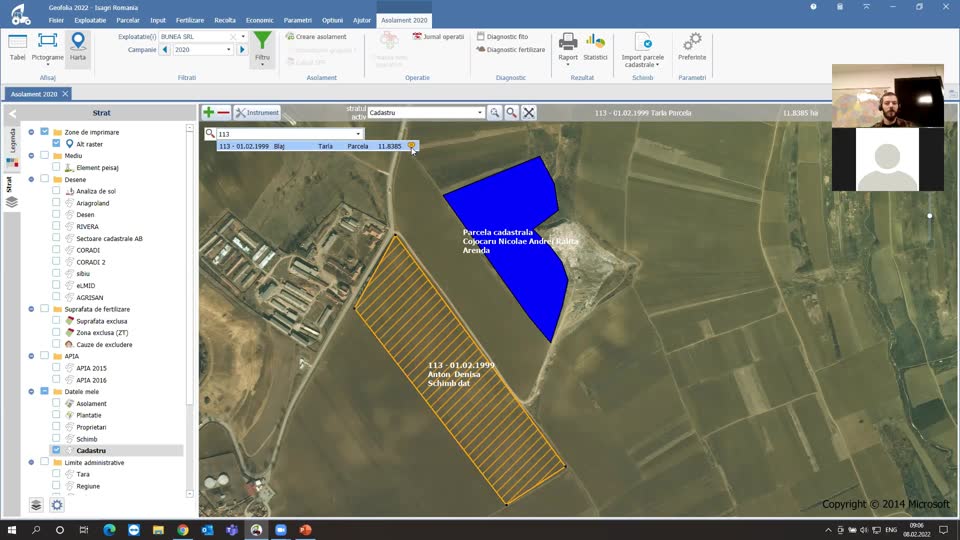
Task: Collapse the Zone de imprimare group
Action: coord(31,132)
